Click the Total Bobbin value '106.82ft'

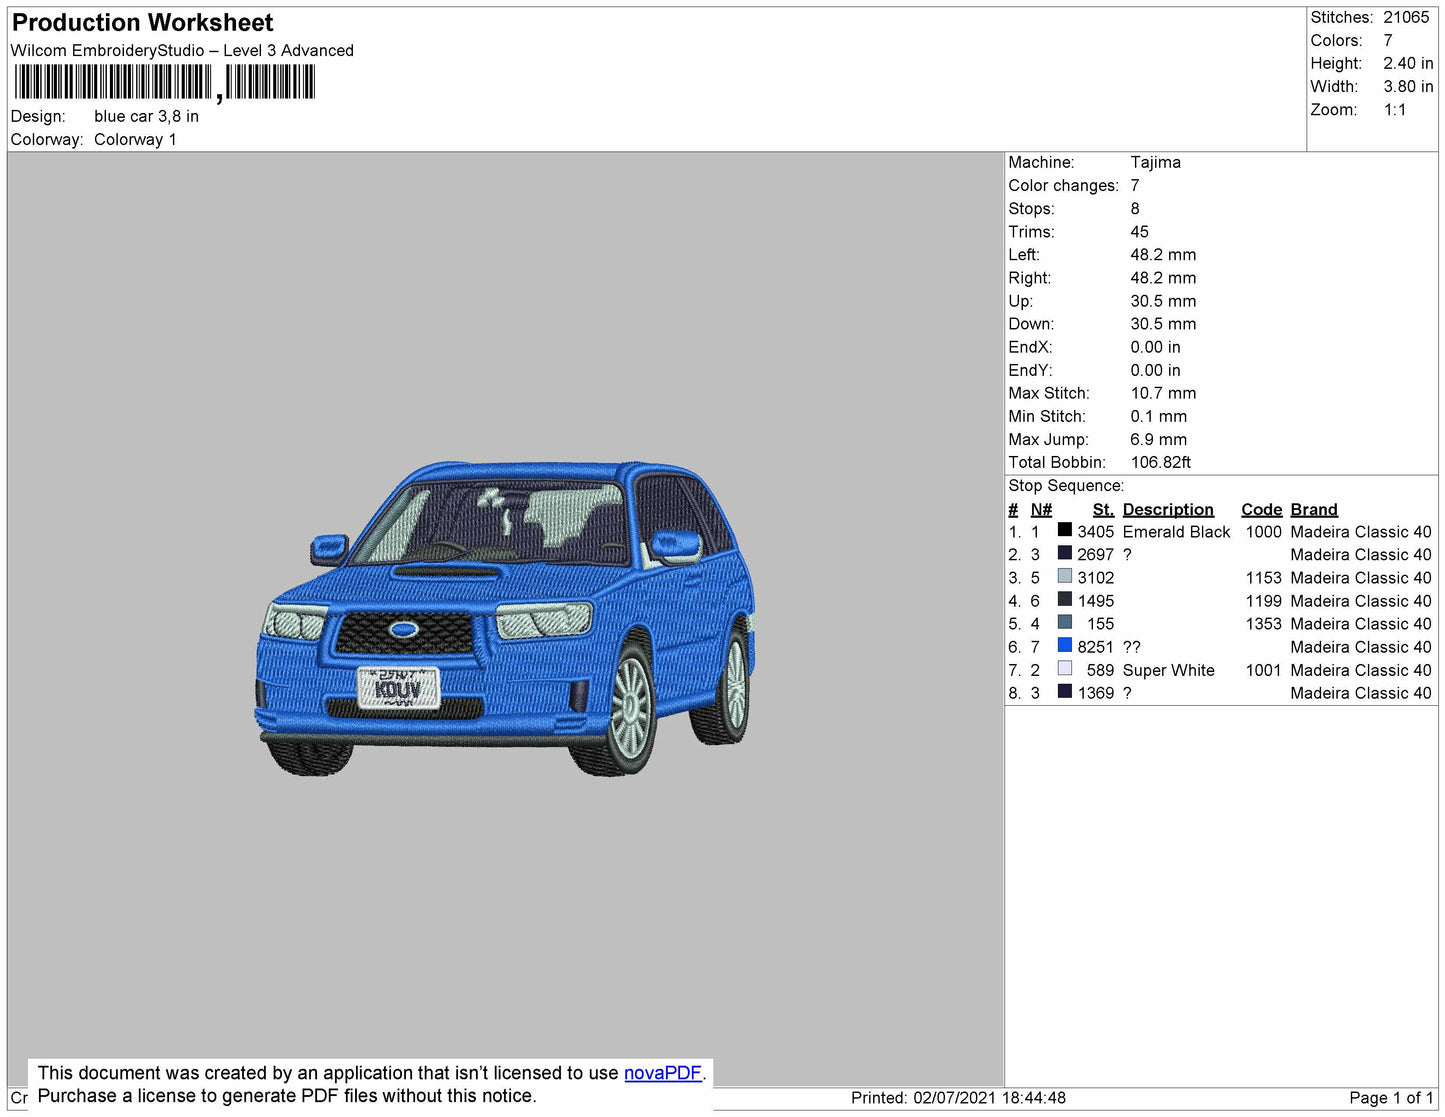coord(1160,462)
